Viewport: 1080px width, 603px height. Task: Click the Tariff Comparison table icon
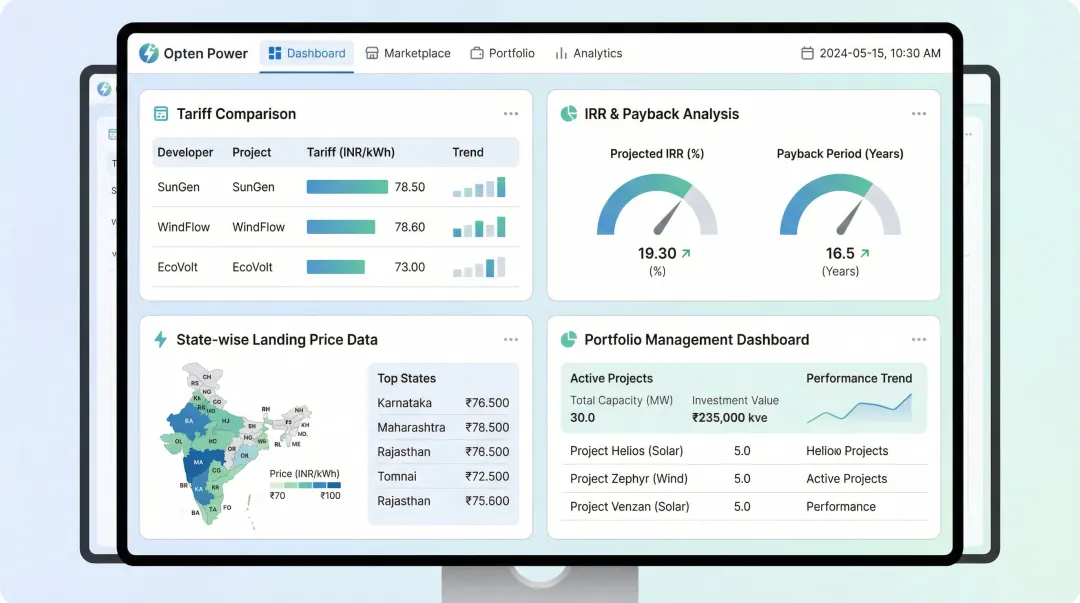[x=159, y=114]
